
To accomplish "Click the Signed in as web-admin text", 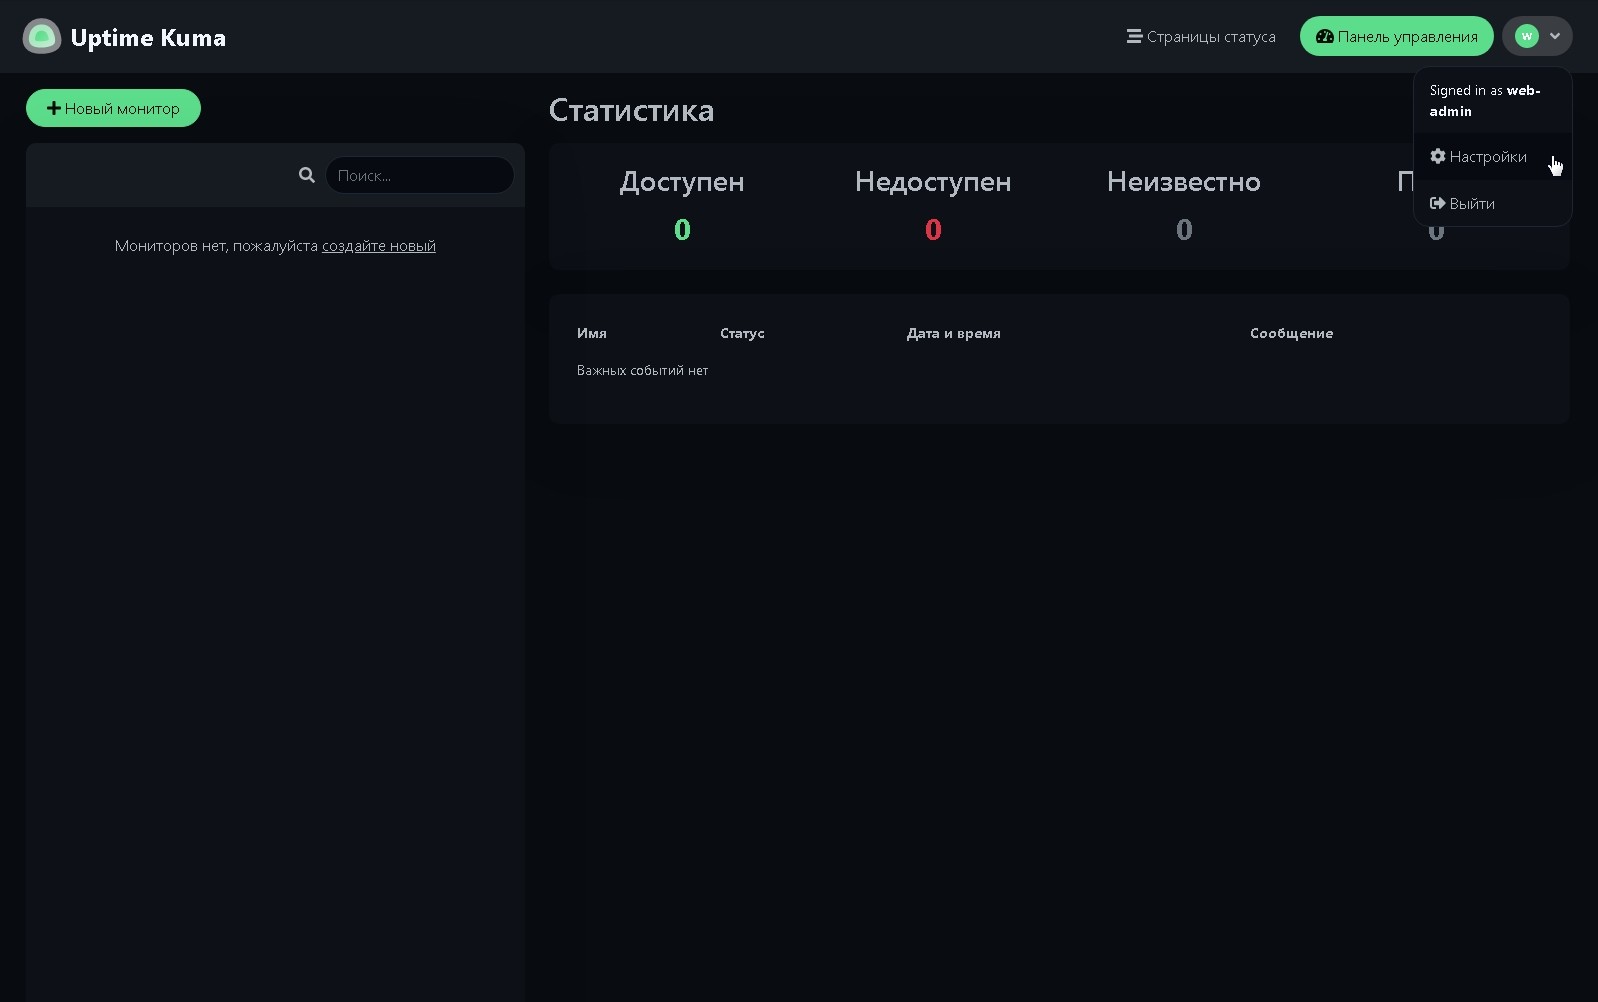I will (1485, 101).
